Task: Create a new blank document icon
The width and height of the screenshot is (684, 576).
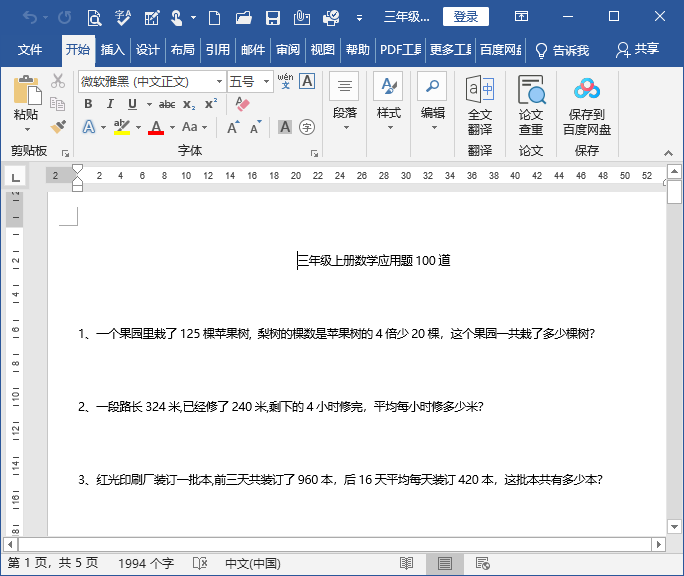Action: (x=214, y=17)
